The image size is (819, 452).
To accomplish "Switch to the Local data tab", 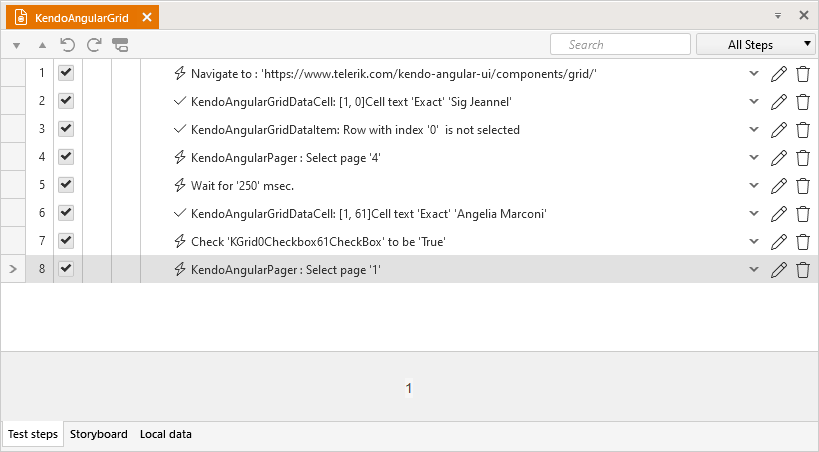I will pos(166,434).
